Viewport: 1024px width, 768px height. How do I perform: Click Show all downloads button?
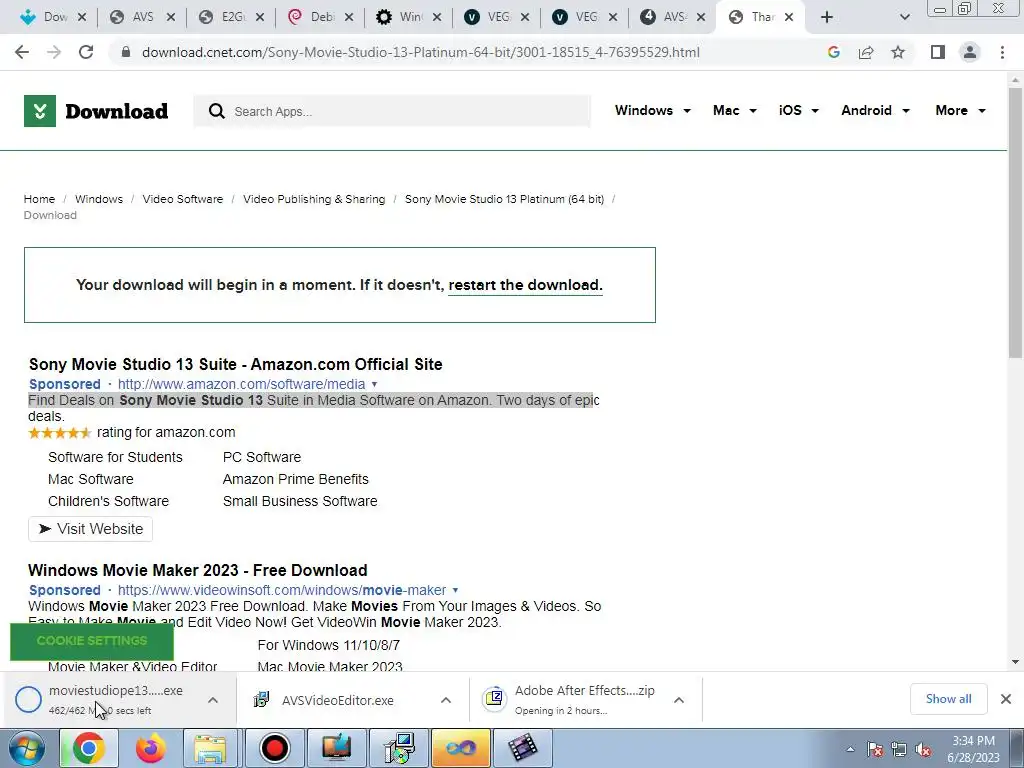coord(948,699)
